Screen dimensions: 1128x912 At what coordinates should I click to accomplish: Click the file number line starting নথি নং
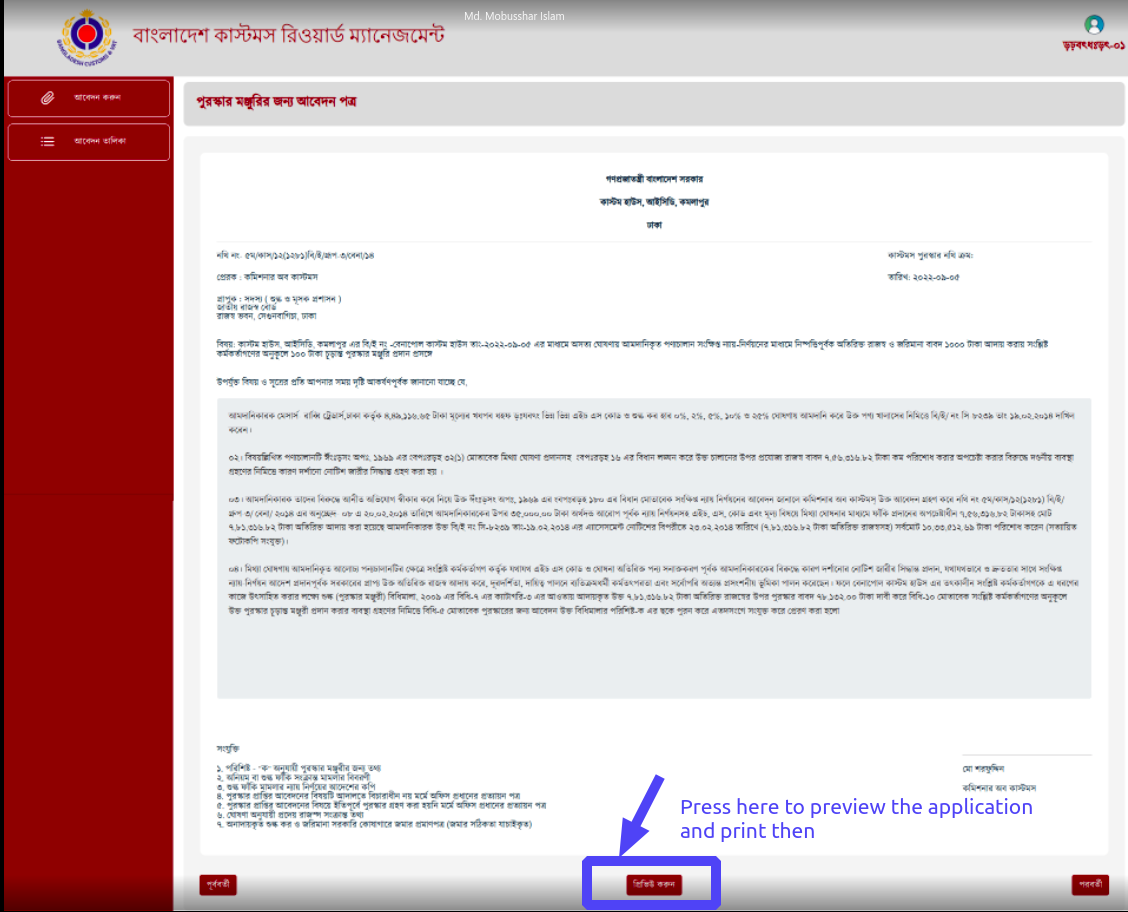[295, 255]
